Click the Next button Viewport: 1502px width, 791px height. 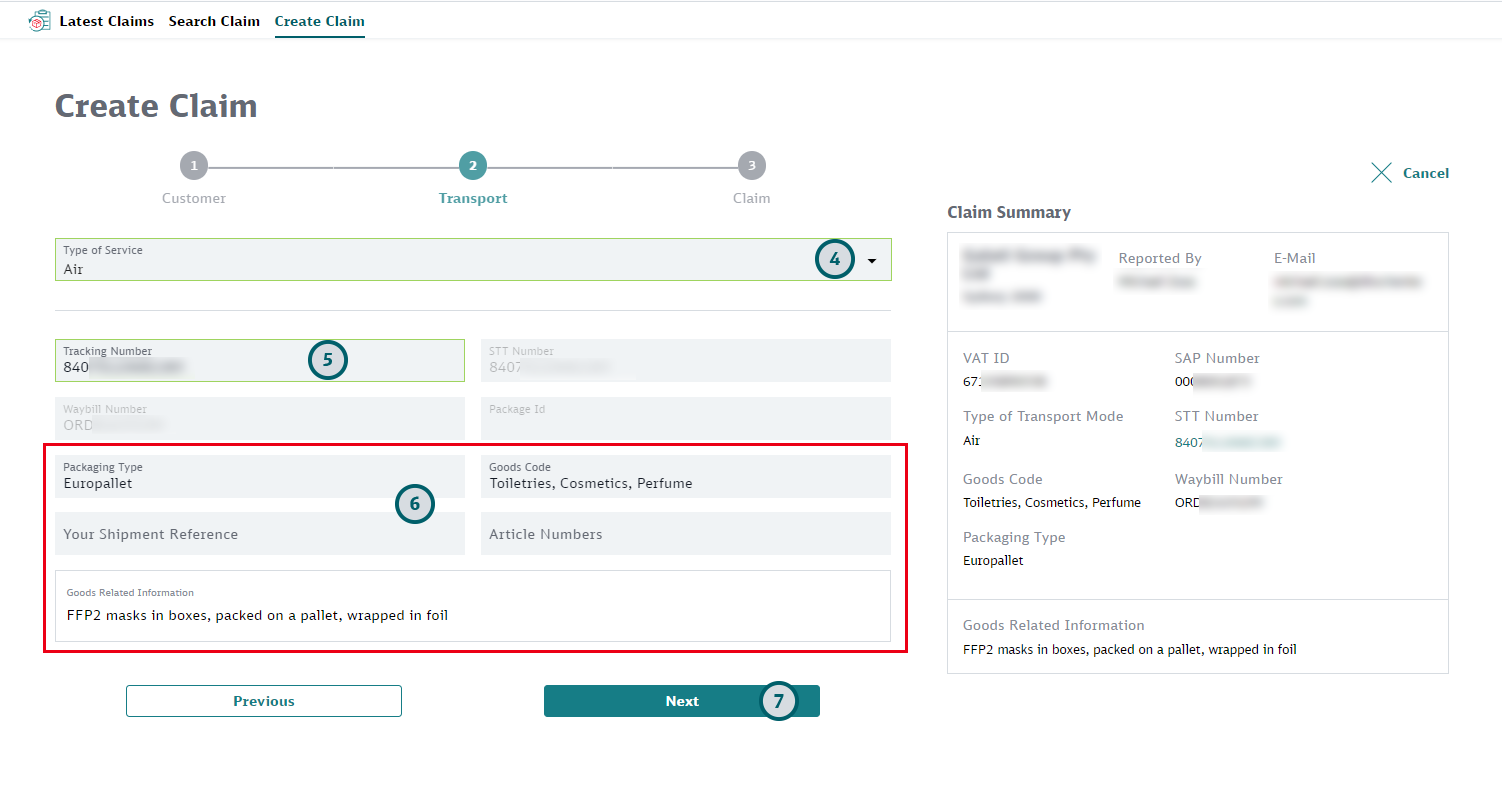[x=681, y=701]
